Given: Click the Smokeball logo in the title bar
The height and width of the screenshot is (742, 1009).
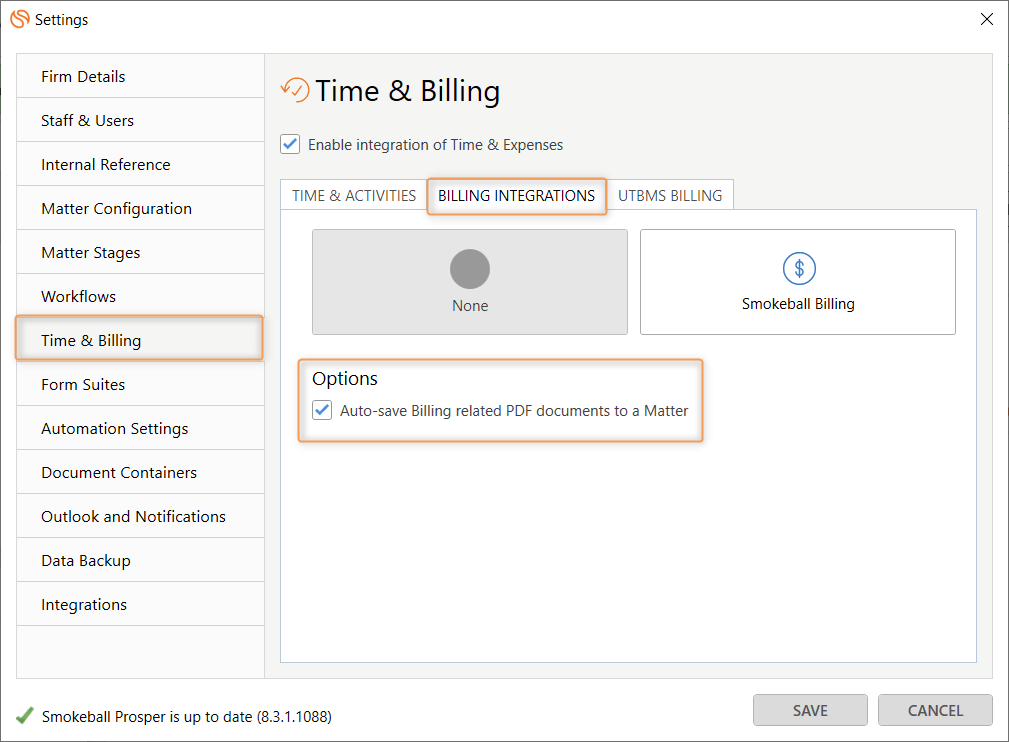Looking at the screenshot, I should (x=18, y=19).
